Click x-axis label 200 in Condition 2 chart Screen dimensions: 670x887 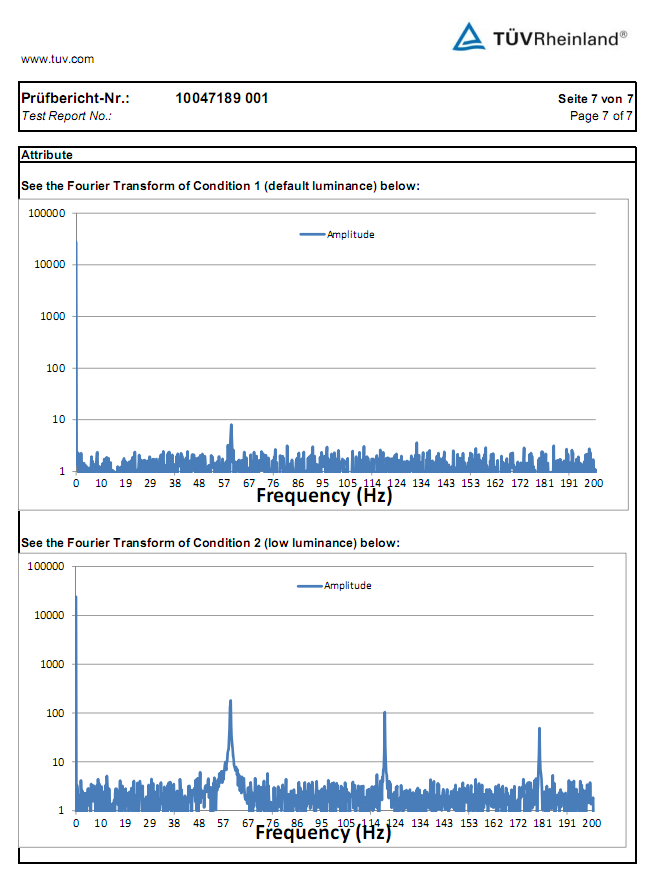click(592, 823)
